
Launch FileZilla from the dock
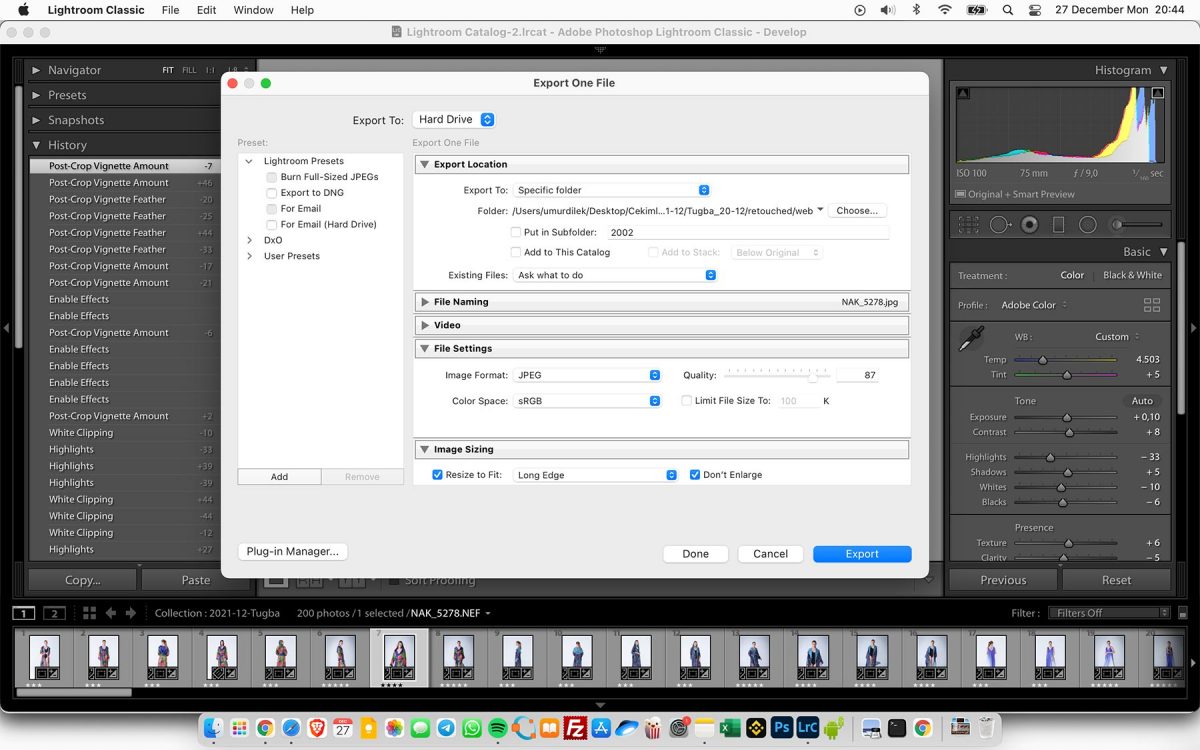(574, 728)
